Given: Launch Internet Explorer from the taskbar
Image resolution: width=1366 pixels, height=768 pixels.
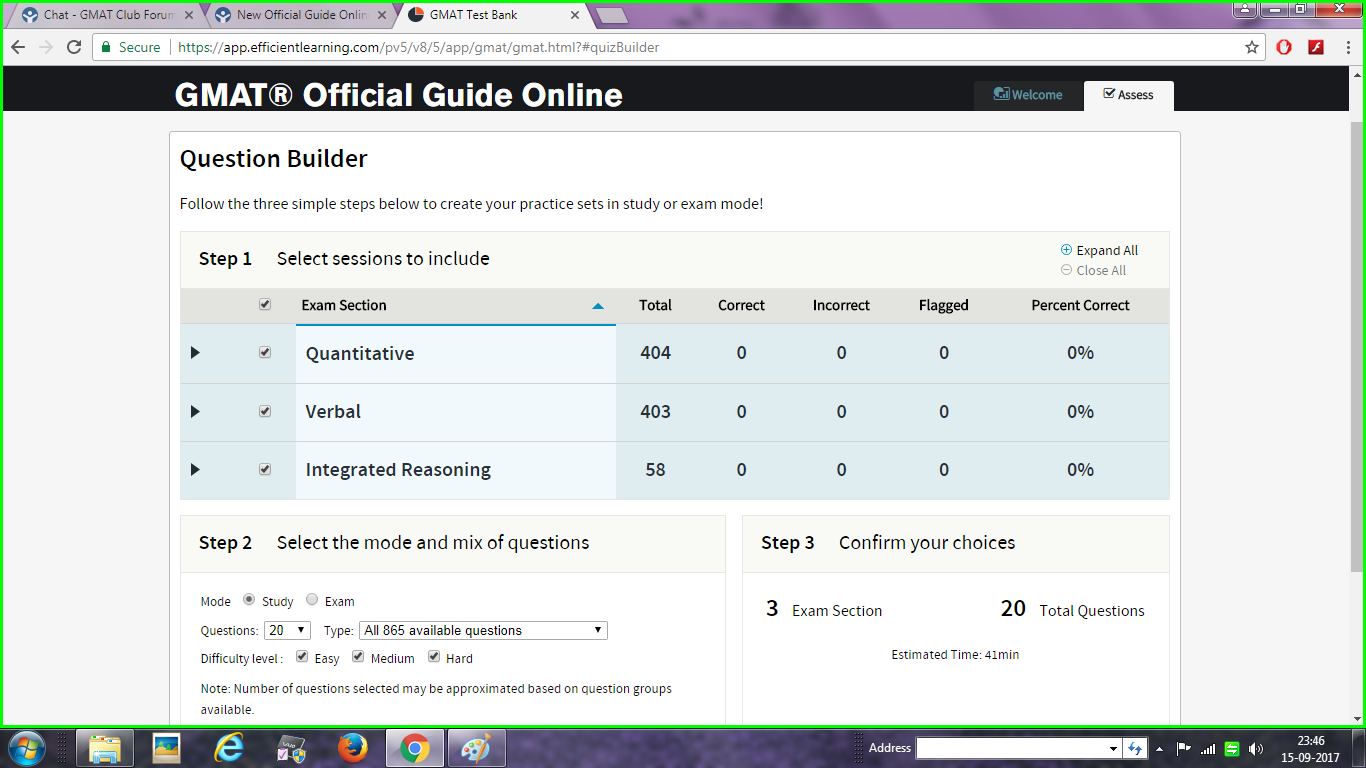Looking at the screenshot, I should pyautogui.click(x=229, y=748).
